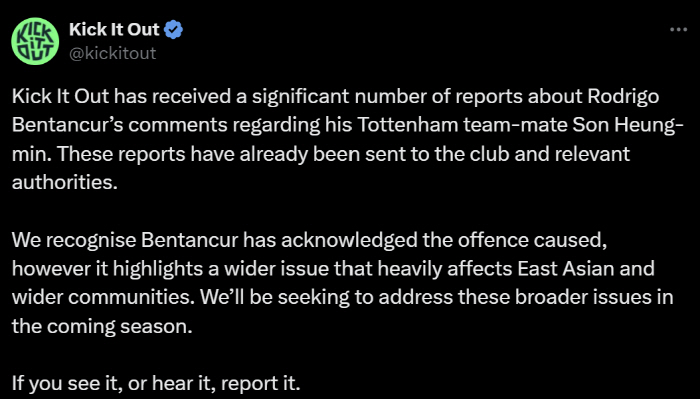Click the phrase "East Asian" in the tweet
The width and height of the screenshot is (700, 399).
[562, 269]
